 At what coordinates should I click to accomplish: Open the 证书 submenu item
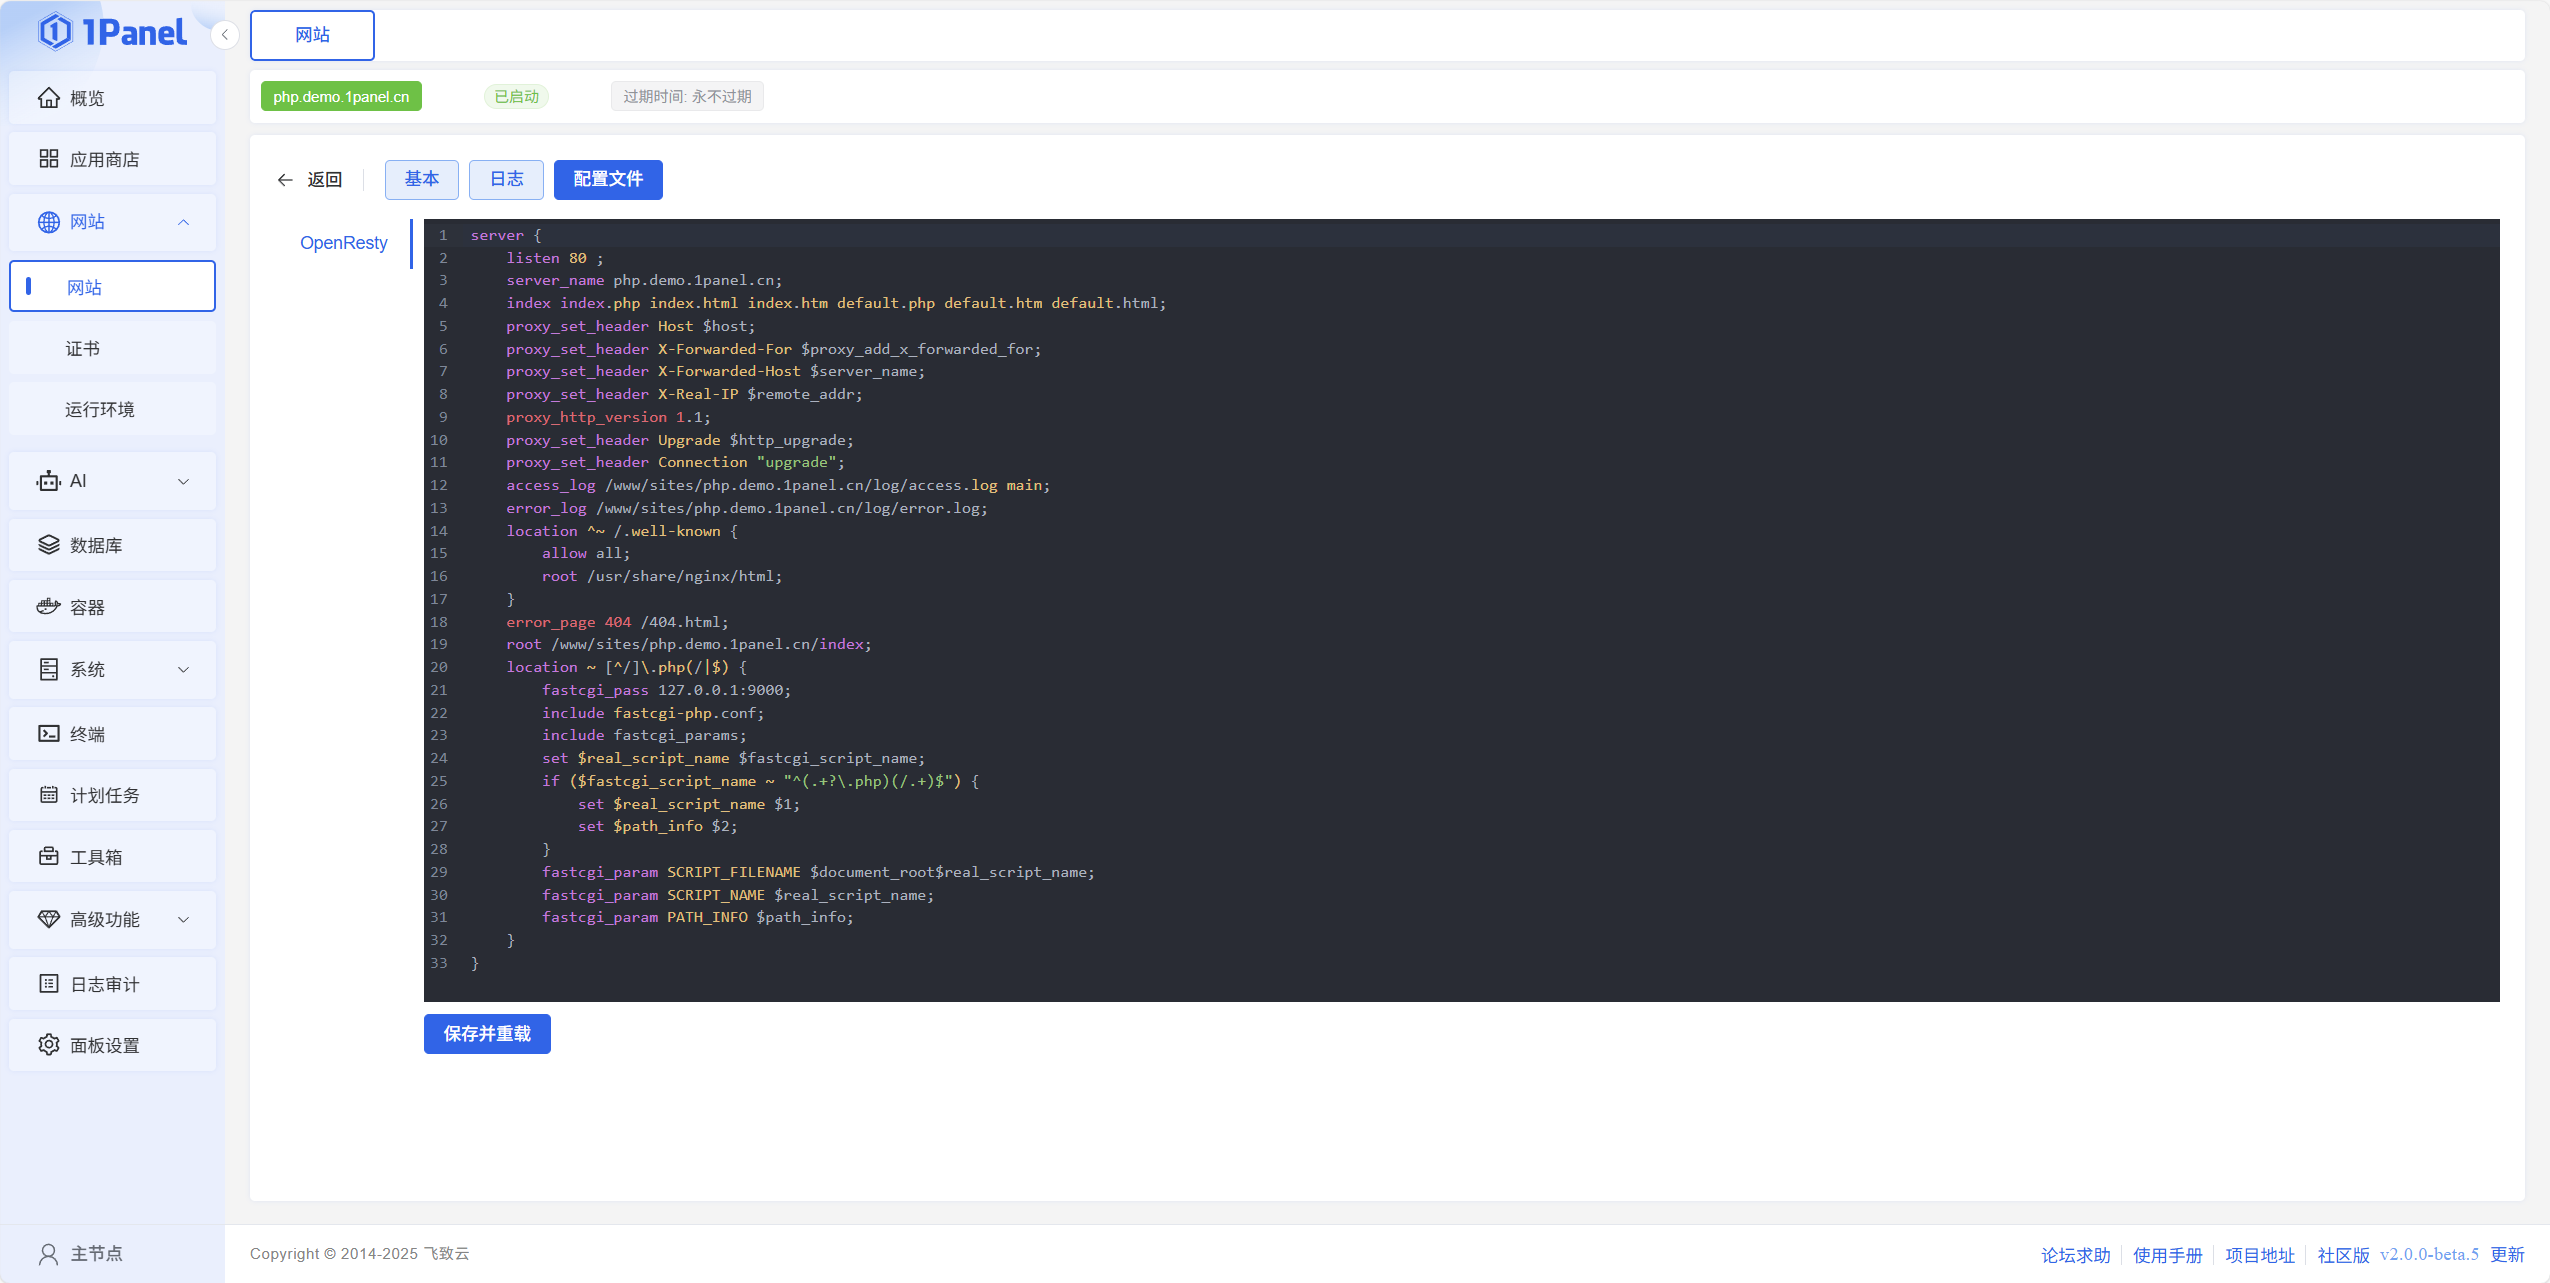point(112,348)
